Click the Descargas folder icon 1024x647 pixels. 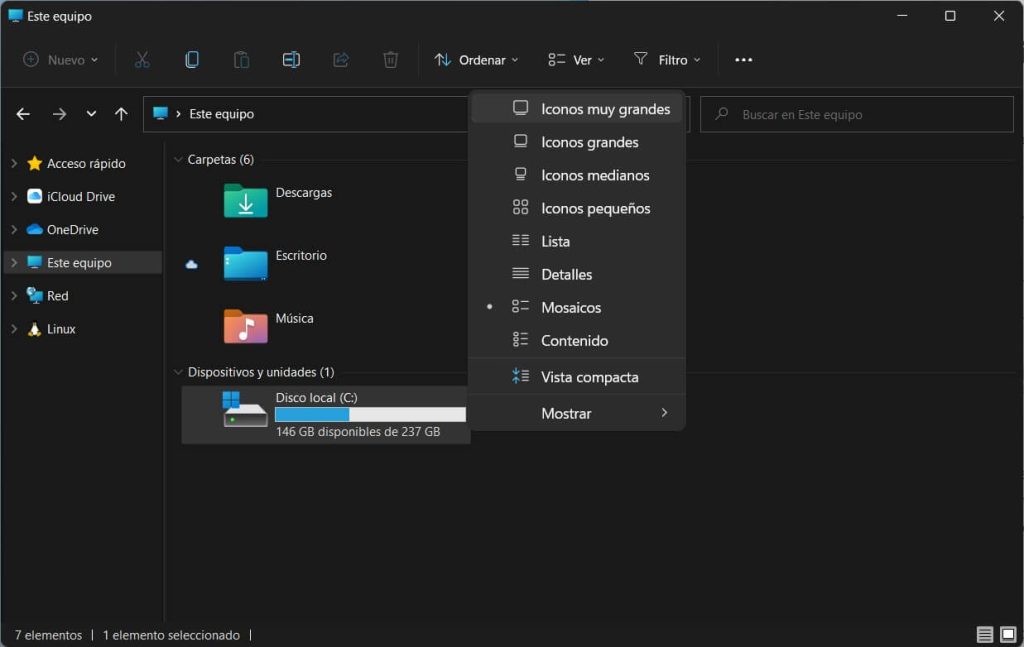click(246, 200)
